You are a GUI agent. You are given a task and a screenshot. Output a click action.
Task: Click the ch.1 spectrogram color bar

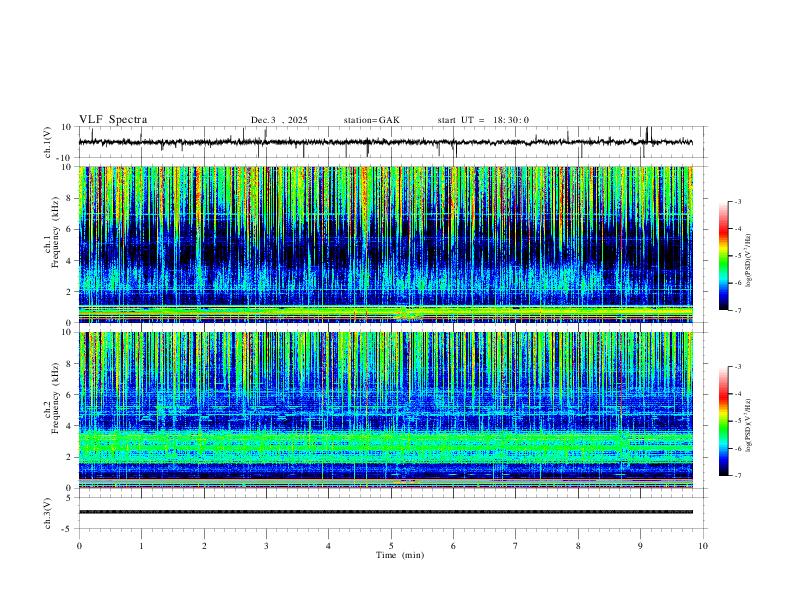coord(724,256)
